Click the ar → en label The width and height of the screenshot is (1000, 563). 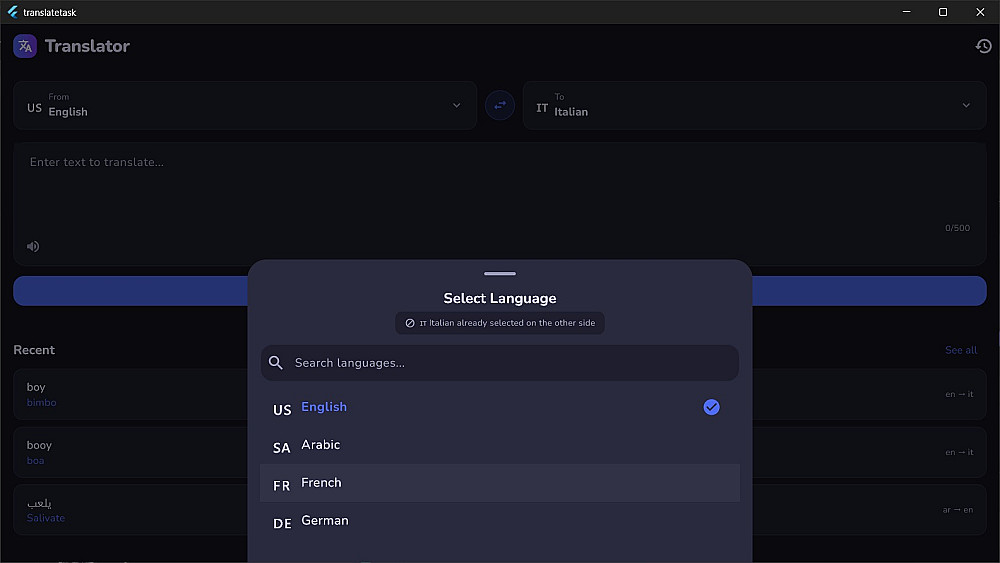pyautogui.click(x=957, y=509)
